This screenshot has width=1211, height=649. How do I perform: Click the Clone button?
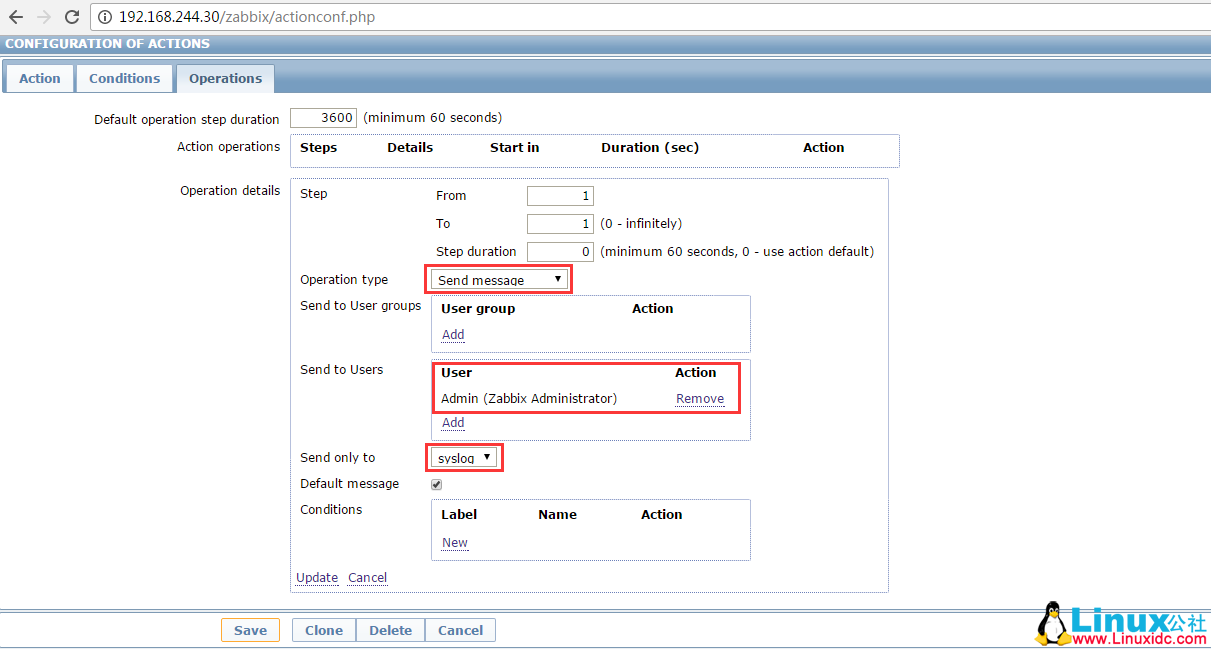tap(323, 630)
